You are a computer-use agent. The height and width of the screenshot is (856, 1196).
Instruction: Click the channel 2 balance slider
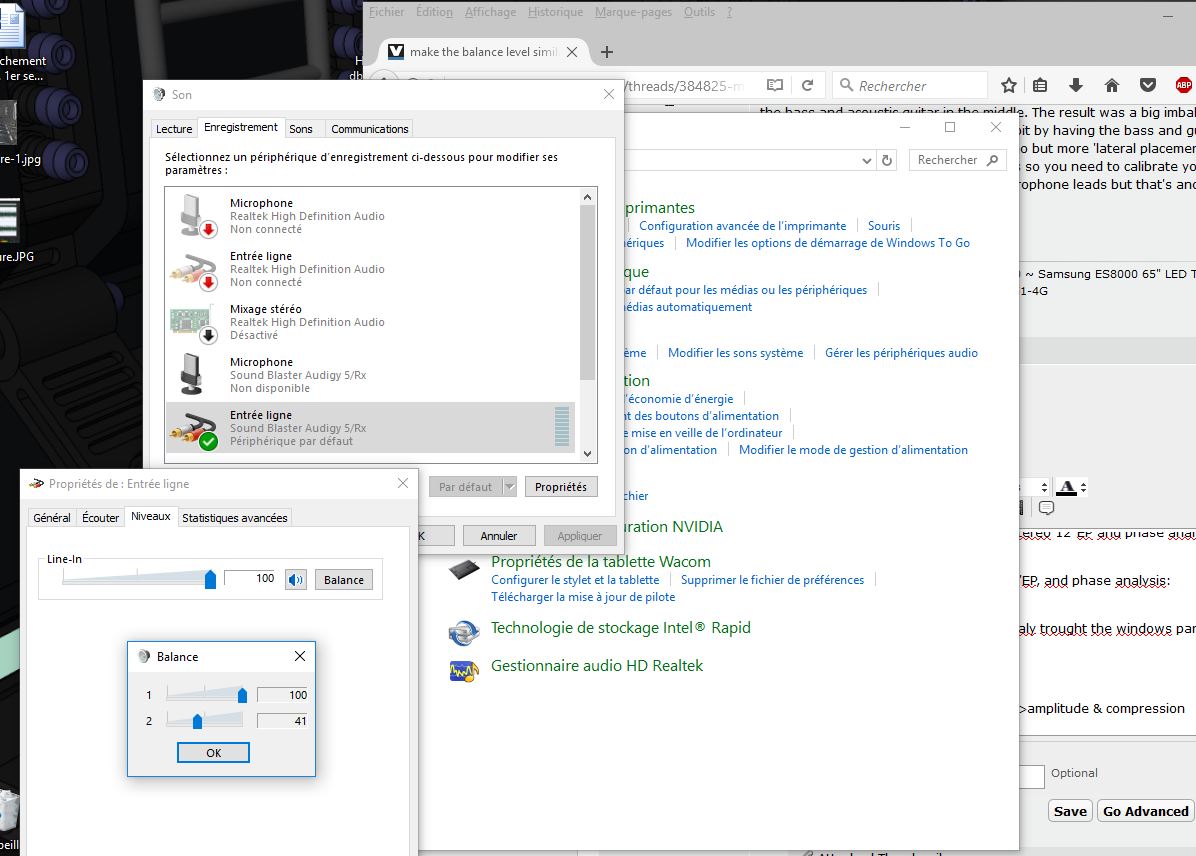197,721
